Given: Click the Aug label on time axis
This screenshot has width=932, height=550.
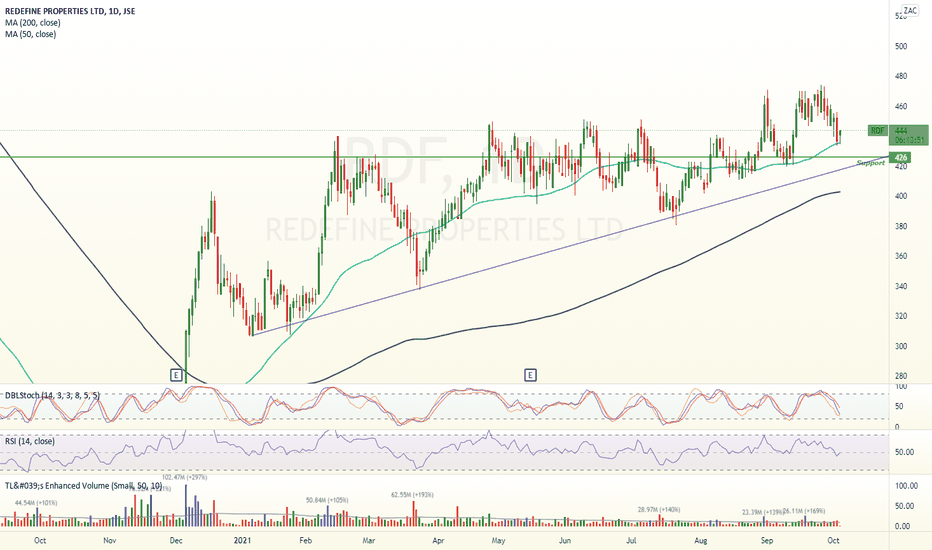Looking at the screenshot, I should click(701, 540).
